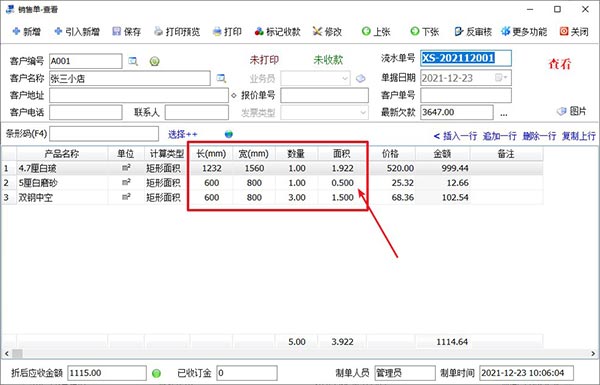Image resolution: width=600 pixels, height=385 pixels.
Task: Click 复制上行 copy row link
Action: pyautogui.click(x=579, y=136)
